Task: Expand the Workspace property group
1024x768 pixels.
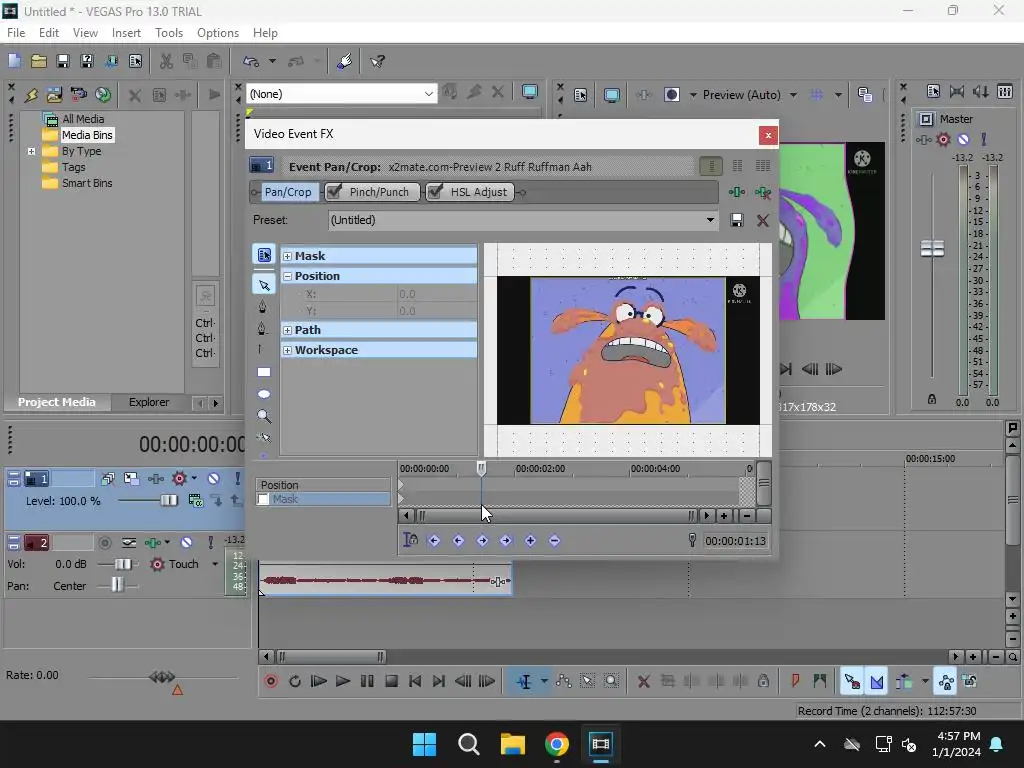Action: (x=287, y=350)
